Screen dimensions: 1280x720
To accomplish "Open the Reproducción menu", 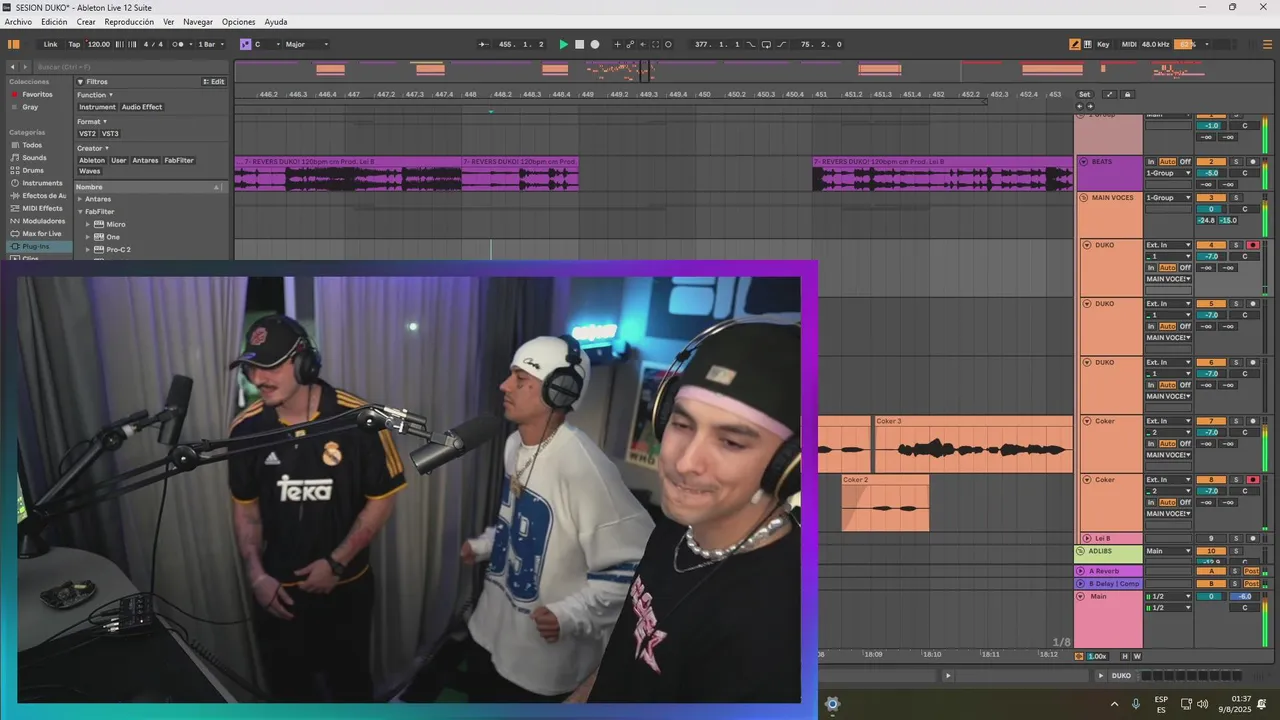I will point(129,21).
